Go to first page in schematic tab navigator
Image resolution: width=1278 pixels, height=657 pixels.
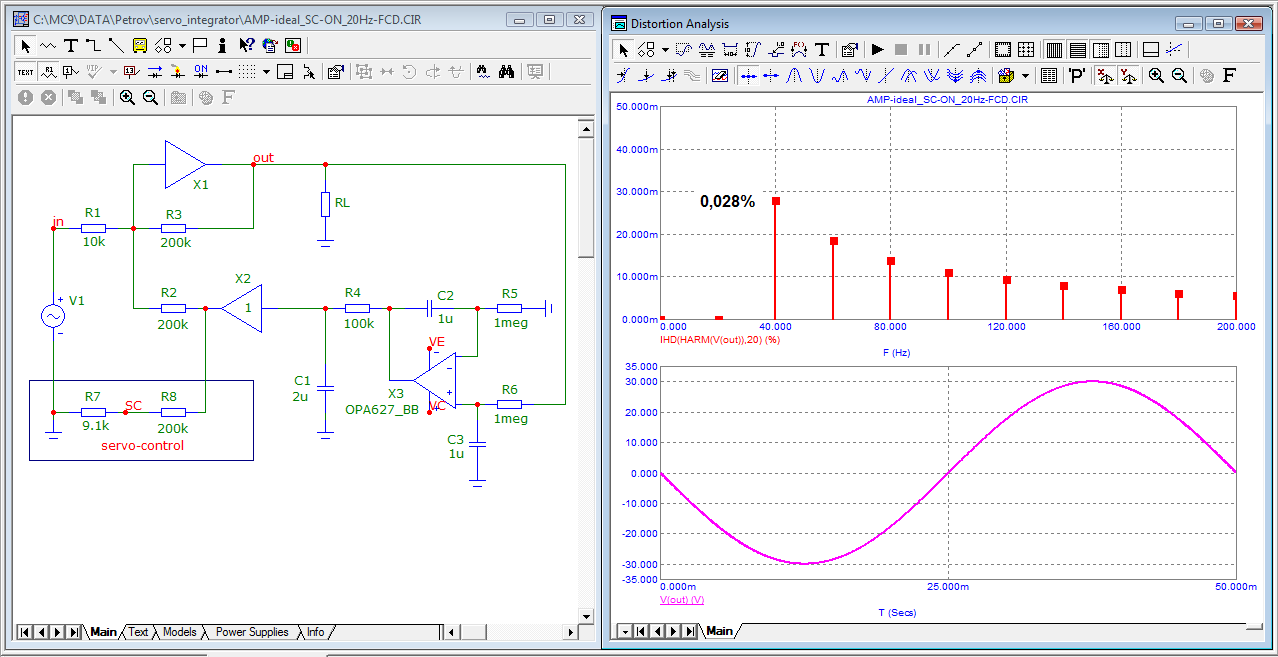tap(24, 632)
